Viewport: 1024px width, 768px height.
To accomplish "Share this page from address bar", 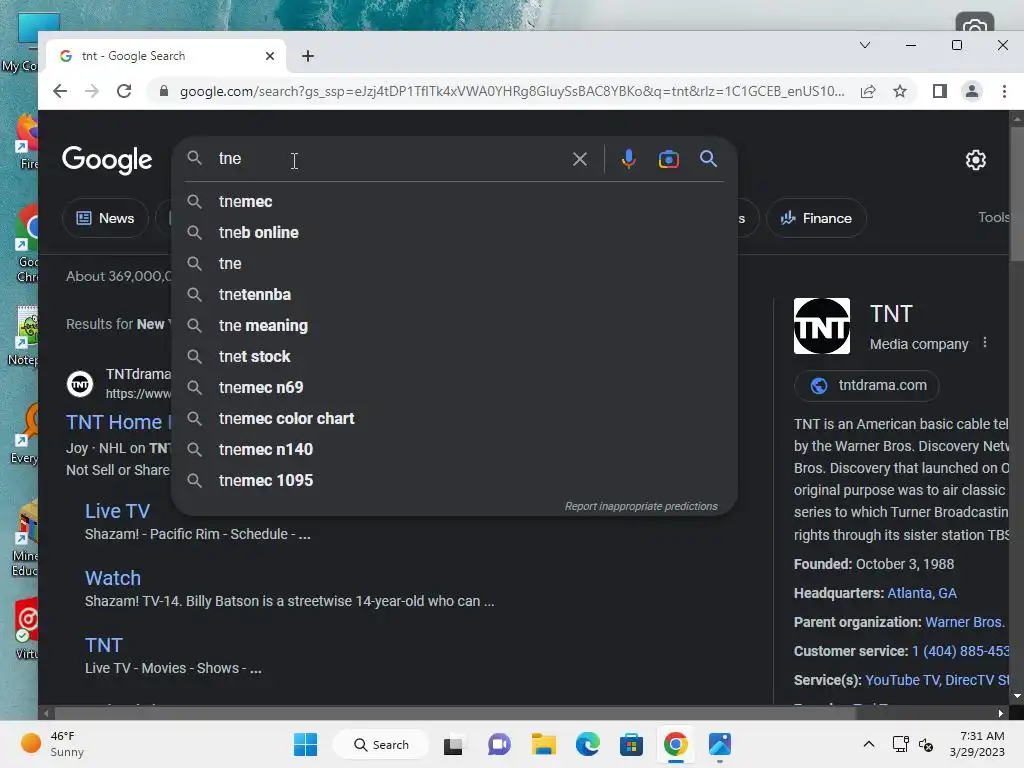I will pos(868,91).
